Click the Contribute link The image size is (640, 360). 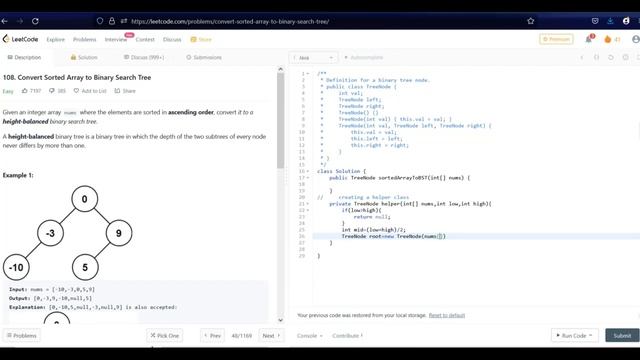click(x=347, y=336)
